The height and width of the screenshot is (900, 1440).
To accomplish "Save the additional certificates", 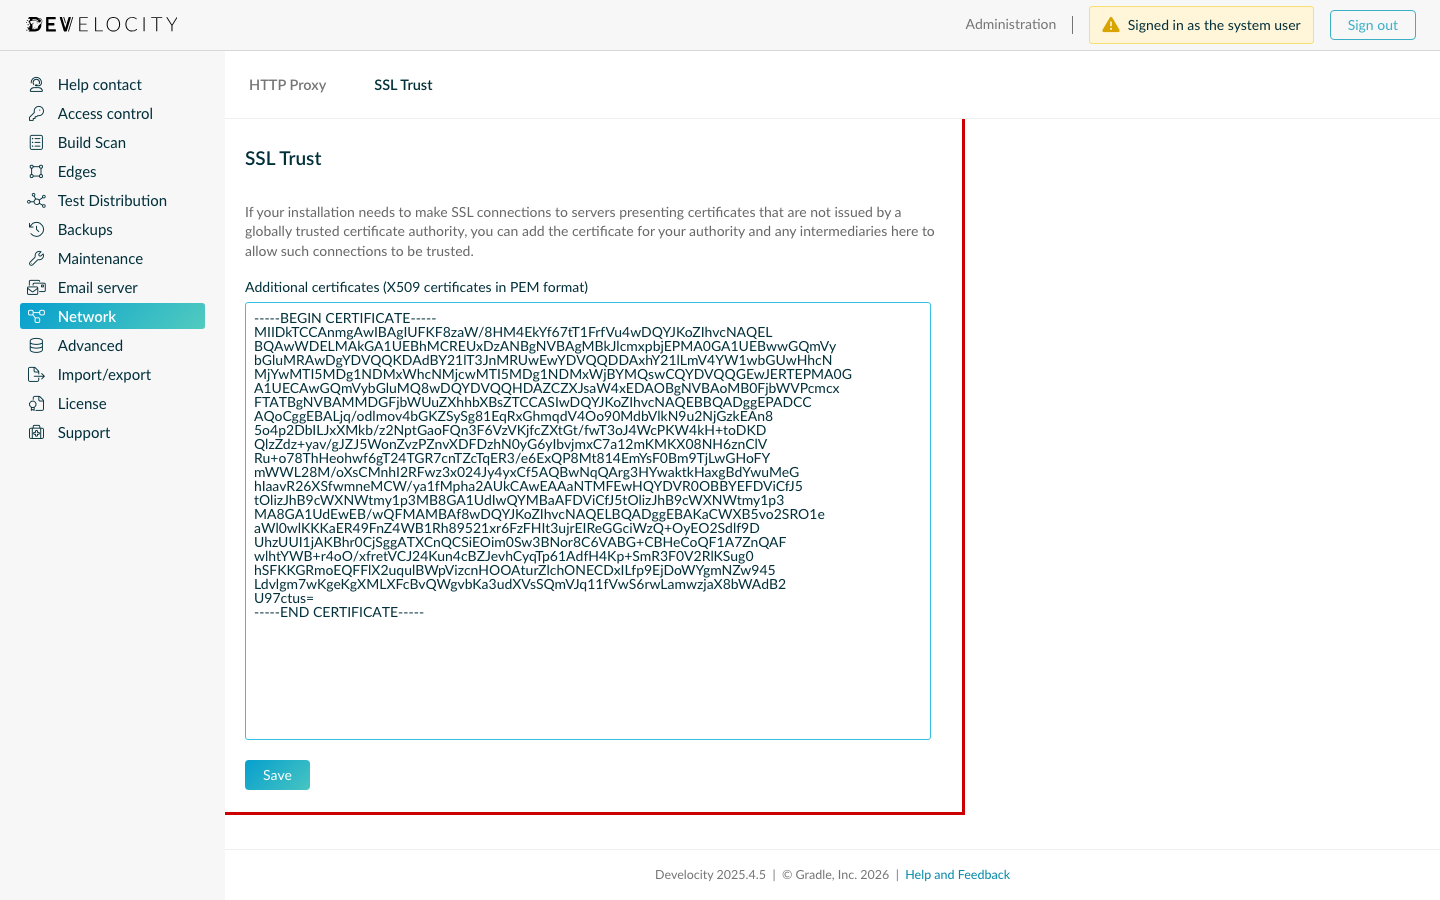I will click(277, 774).
